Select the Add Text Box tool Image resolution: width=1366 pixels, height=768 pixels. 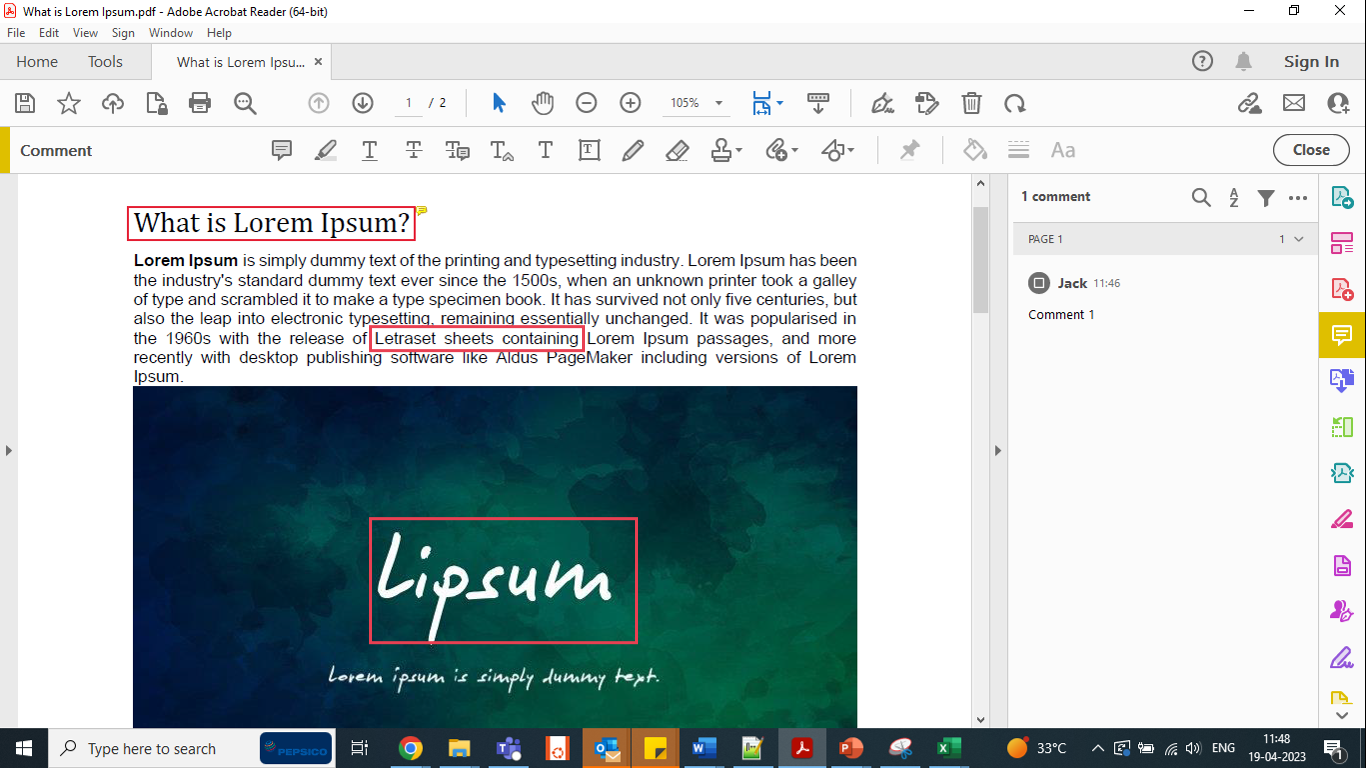click(x=589, y=150)
